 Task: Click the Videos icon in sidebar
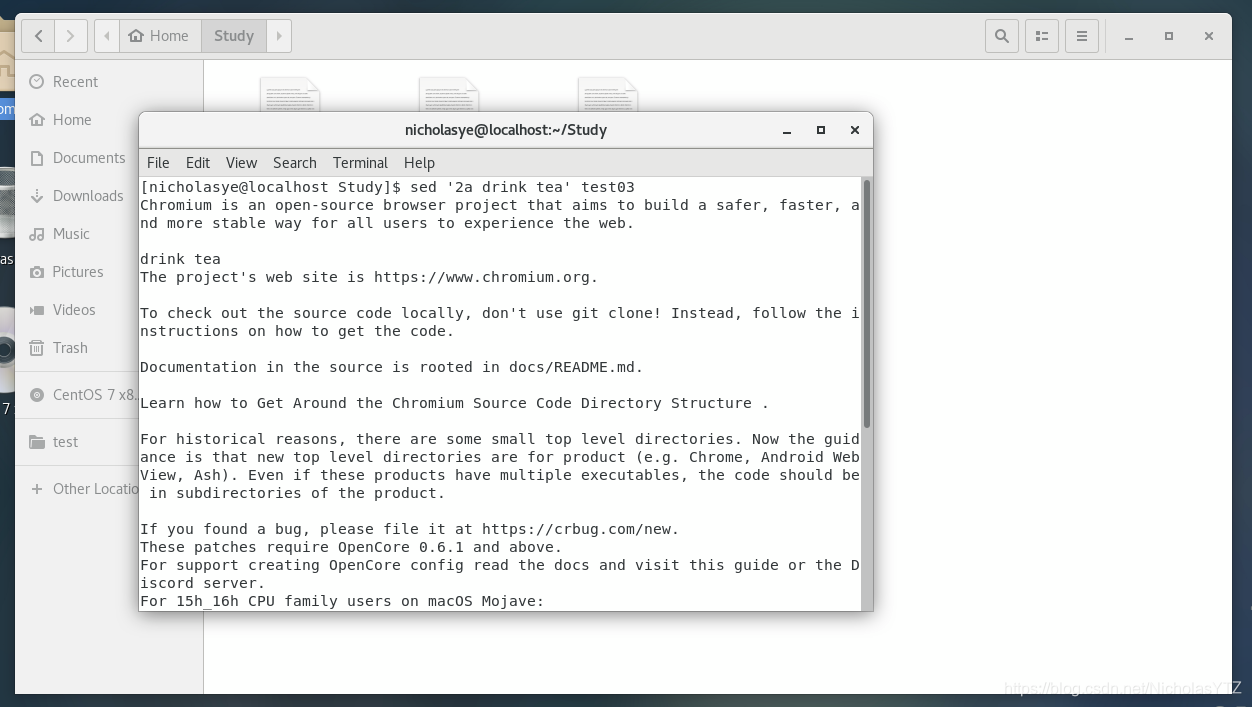(37, 310)
